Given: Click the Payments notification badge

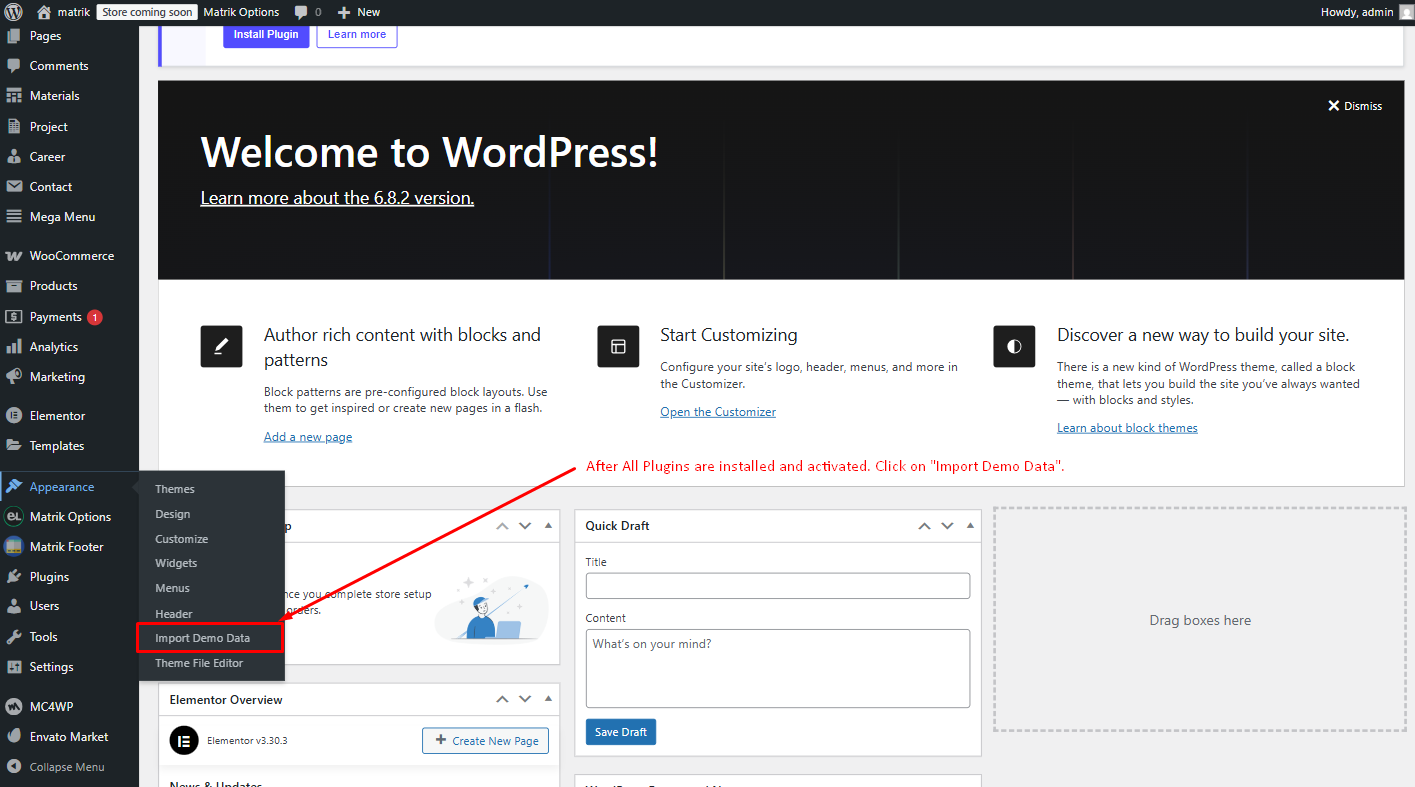Looking at the screenshot, I should point(95,317).
